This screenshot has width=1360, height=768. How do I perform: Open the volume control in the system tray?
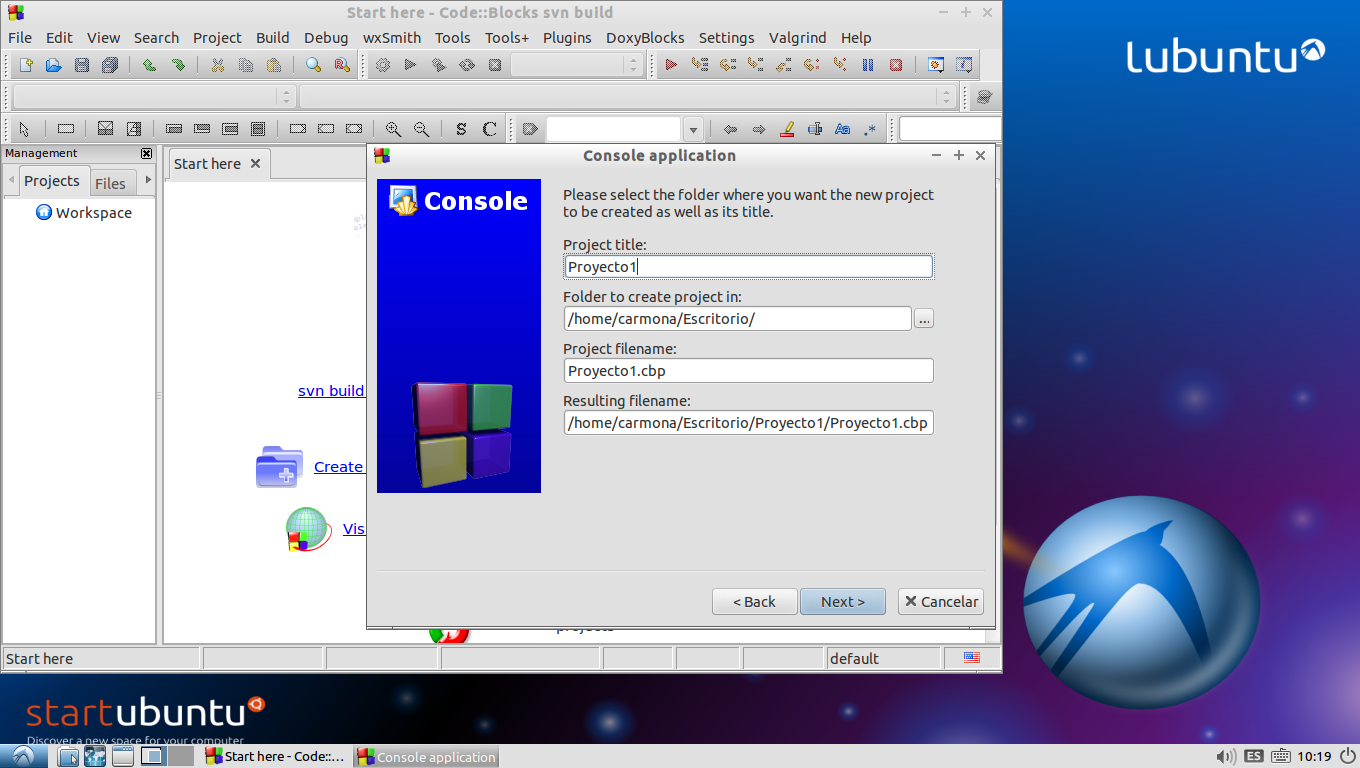pyautogui.click(x=1225, y=757)
